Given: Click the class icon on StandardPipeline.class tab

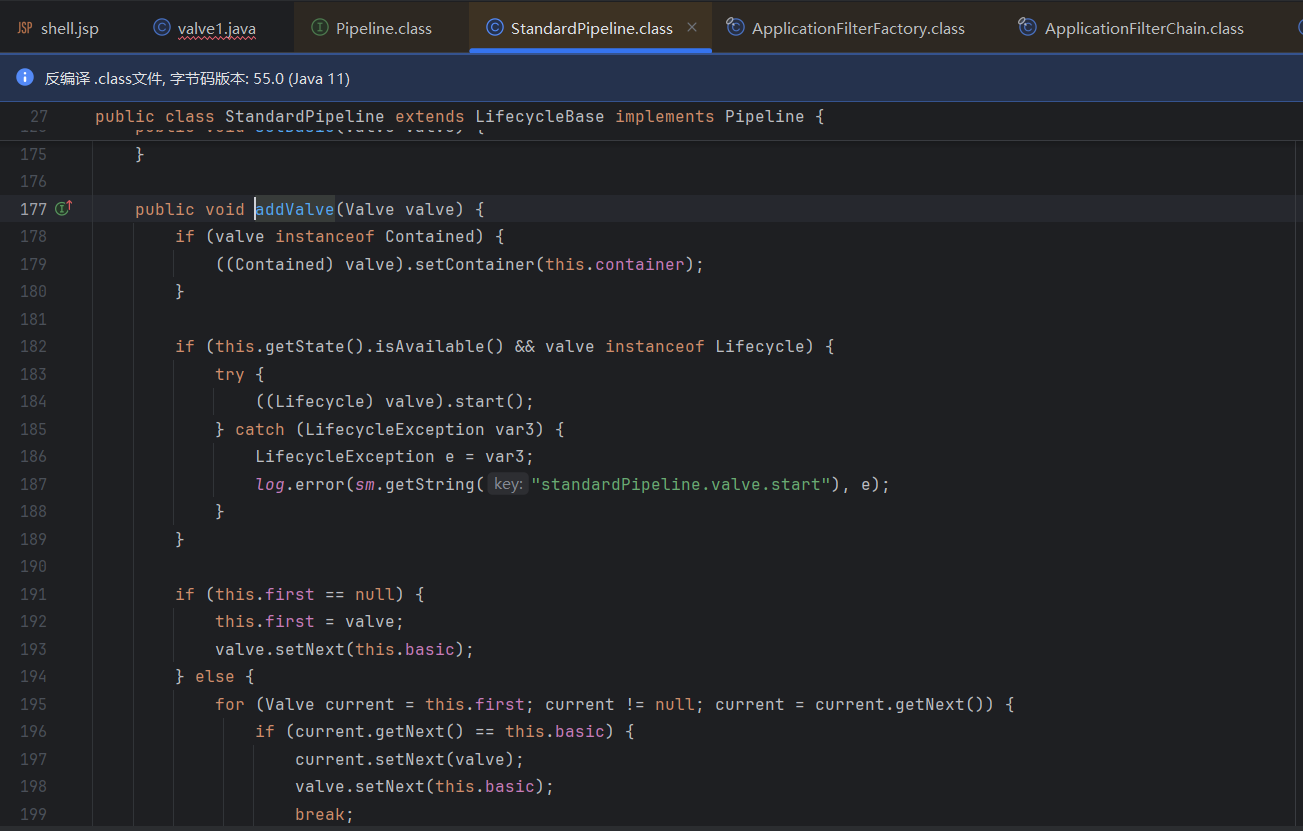Looking at the screenshot, I should coord(494,28).
